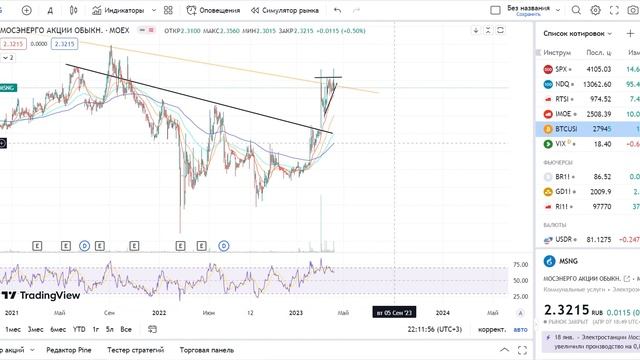Set range to 6мес

[58, 329]
